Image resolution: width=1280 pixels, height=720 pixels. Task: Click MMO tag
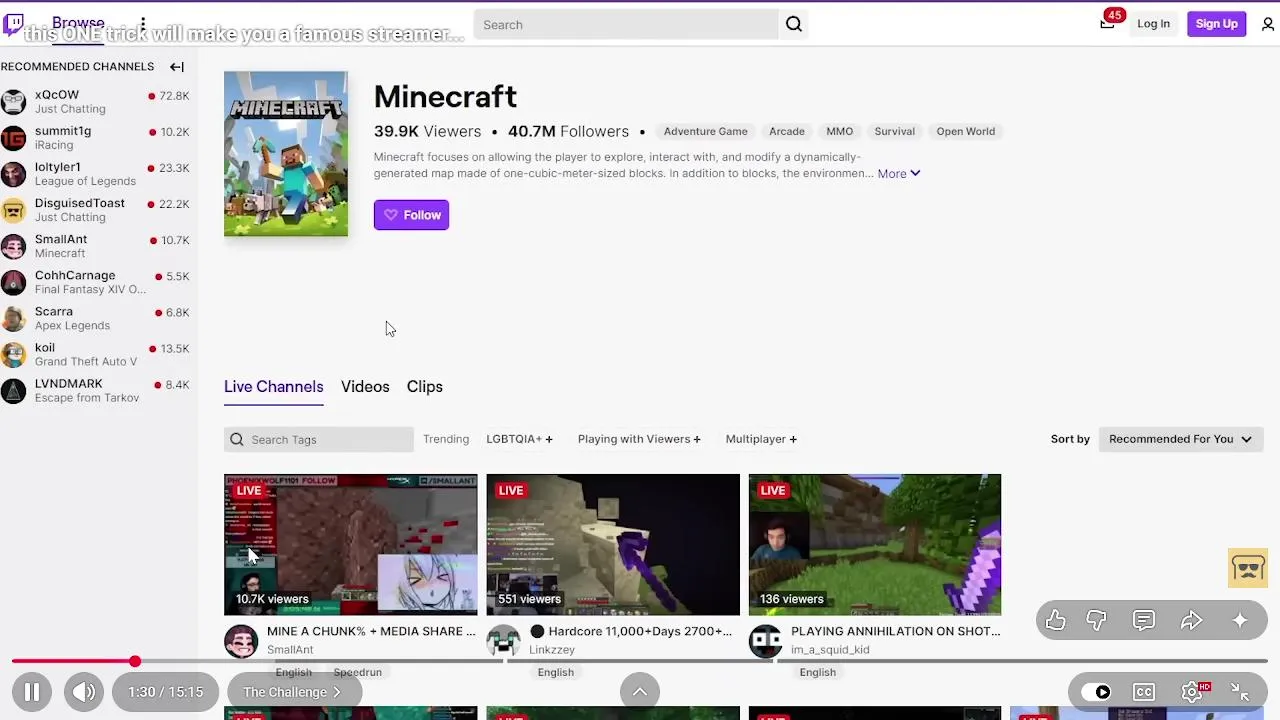tap(840, 131)
